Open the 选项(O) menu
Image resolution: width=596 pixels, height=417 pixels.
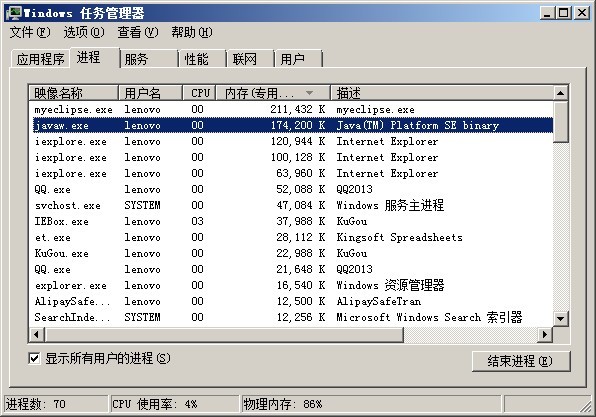click(84, 32)
